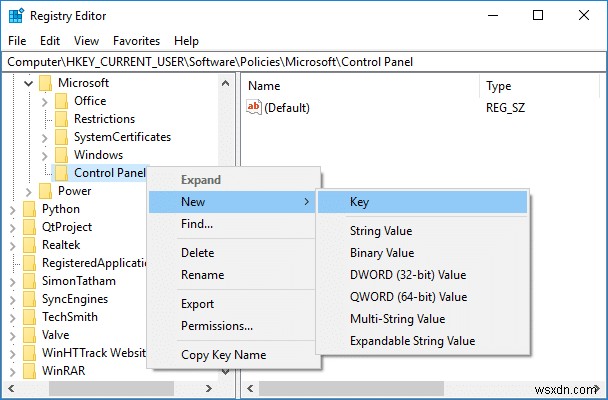Viewport: 608px width, 400px height.
Task: Select Copy Key Name entry
Action: pyautogui.click(x=223, y=355)
